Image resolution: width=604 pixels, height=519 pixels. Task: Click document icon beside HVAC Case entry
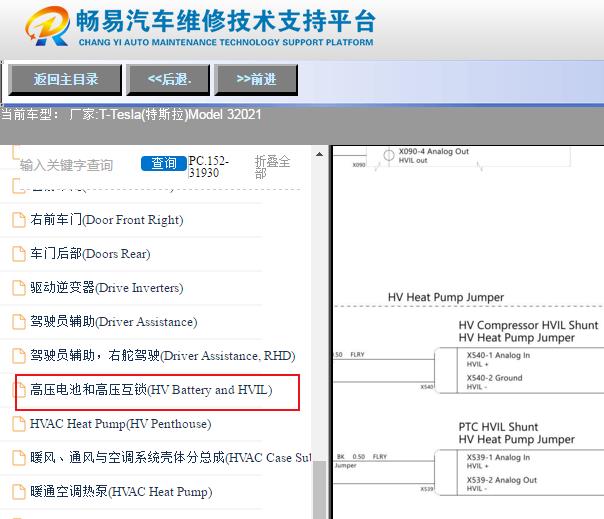click(x=19, y=458)
